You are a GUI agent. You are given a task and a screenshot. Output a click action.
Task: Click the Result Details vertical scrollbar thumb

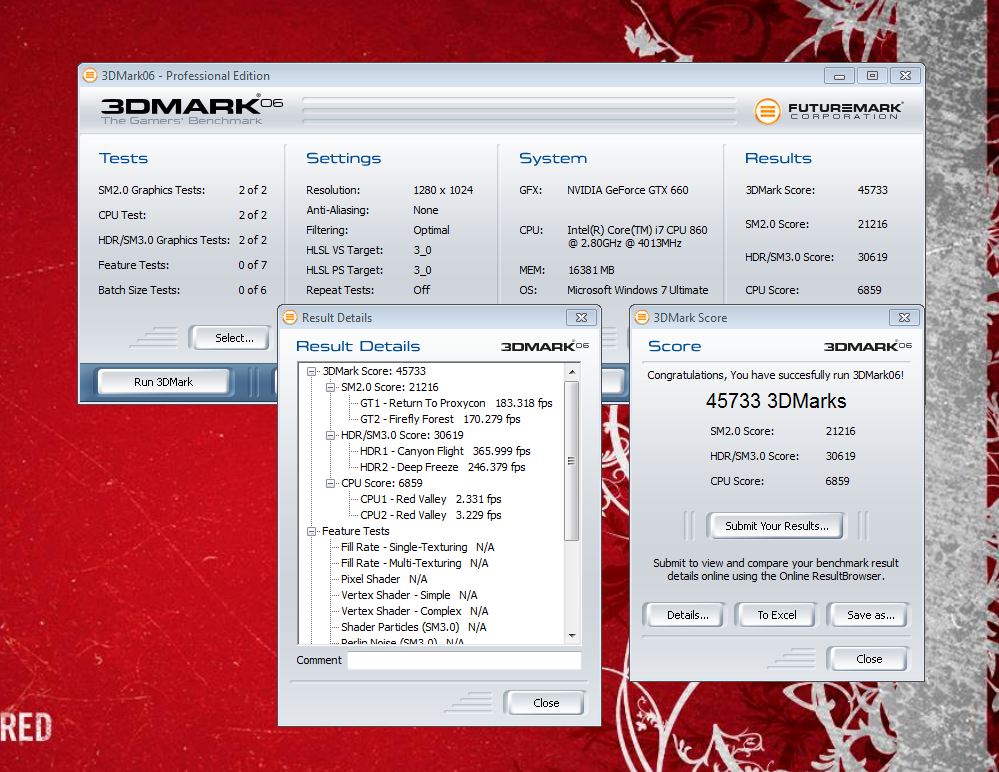point(571,461)
